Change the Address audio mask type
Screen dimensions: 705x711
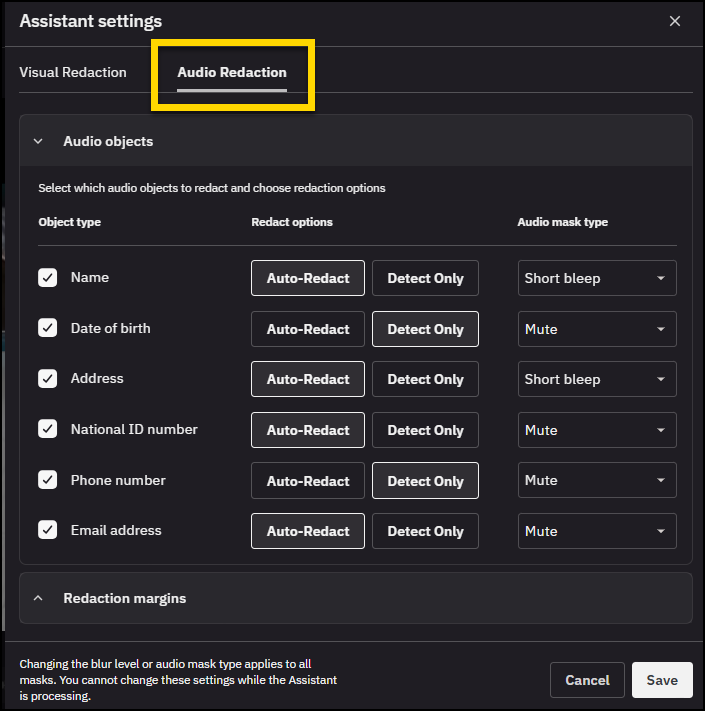(596, 379)
